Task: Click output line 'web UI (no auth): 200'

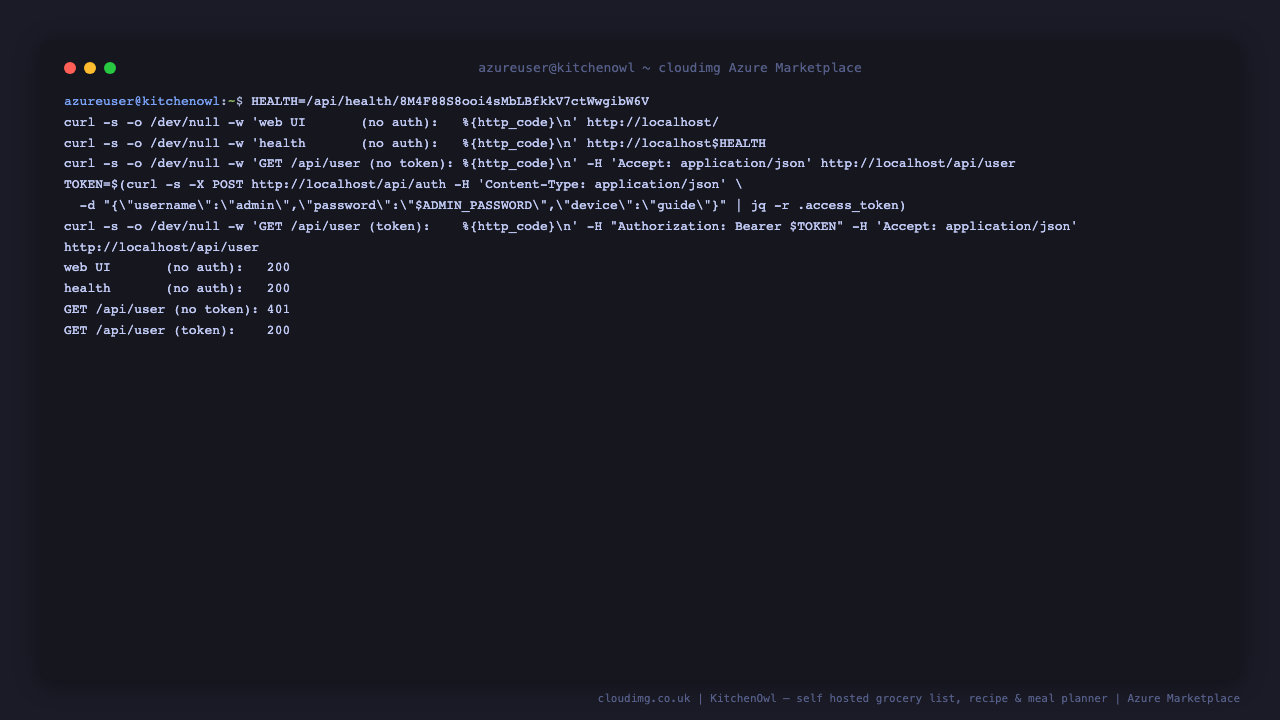Action: point(177,267)
